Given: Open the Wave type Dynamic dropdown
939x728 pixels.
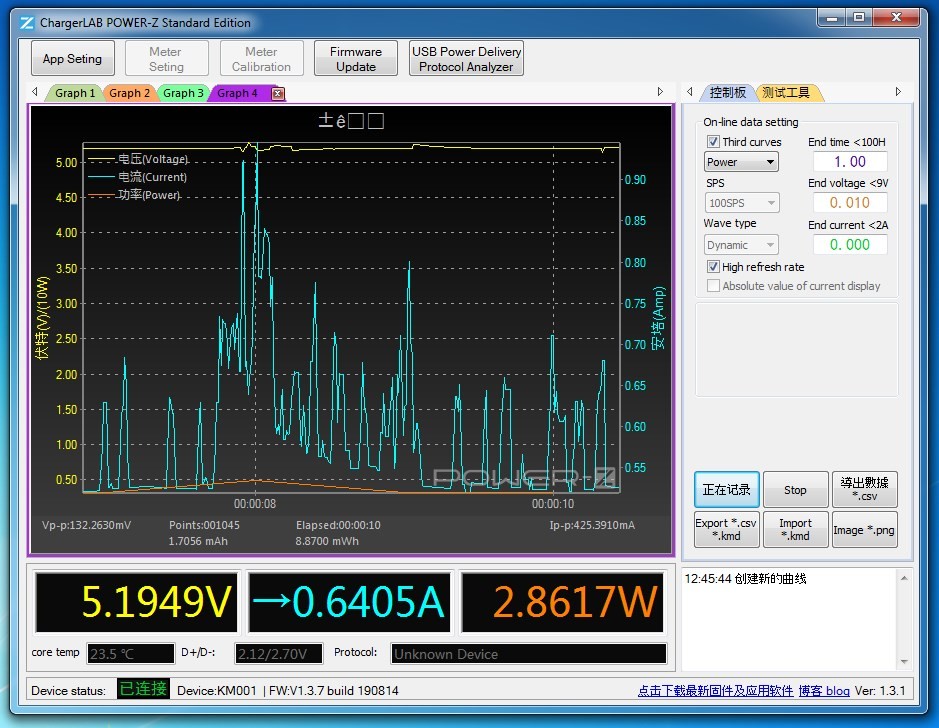Looking at the screenshot, I should (x=741, y=245).
